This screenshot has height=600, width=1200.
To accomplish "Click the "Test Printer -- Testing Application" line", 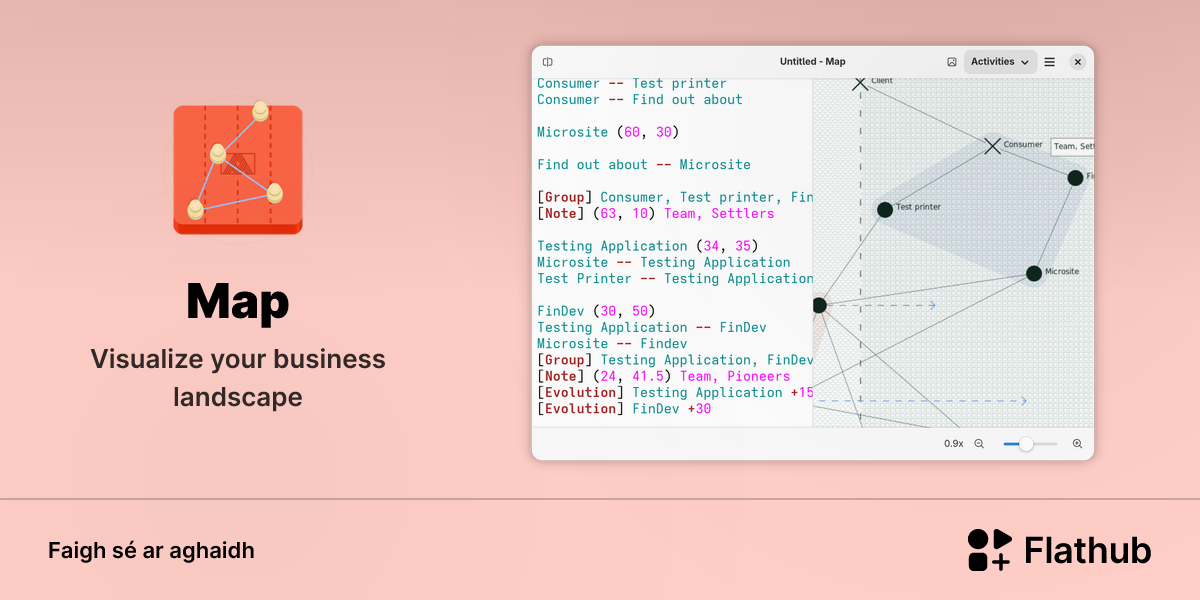I will (x=675, y=279).
